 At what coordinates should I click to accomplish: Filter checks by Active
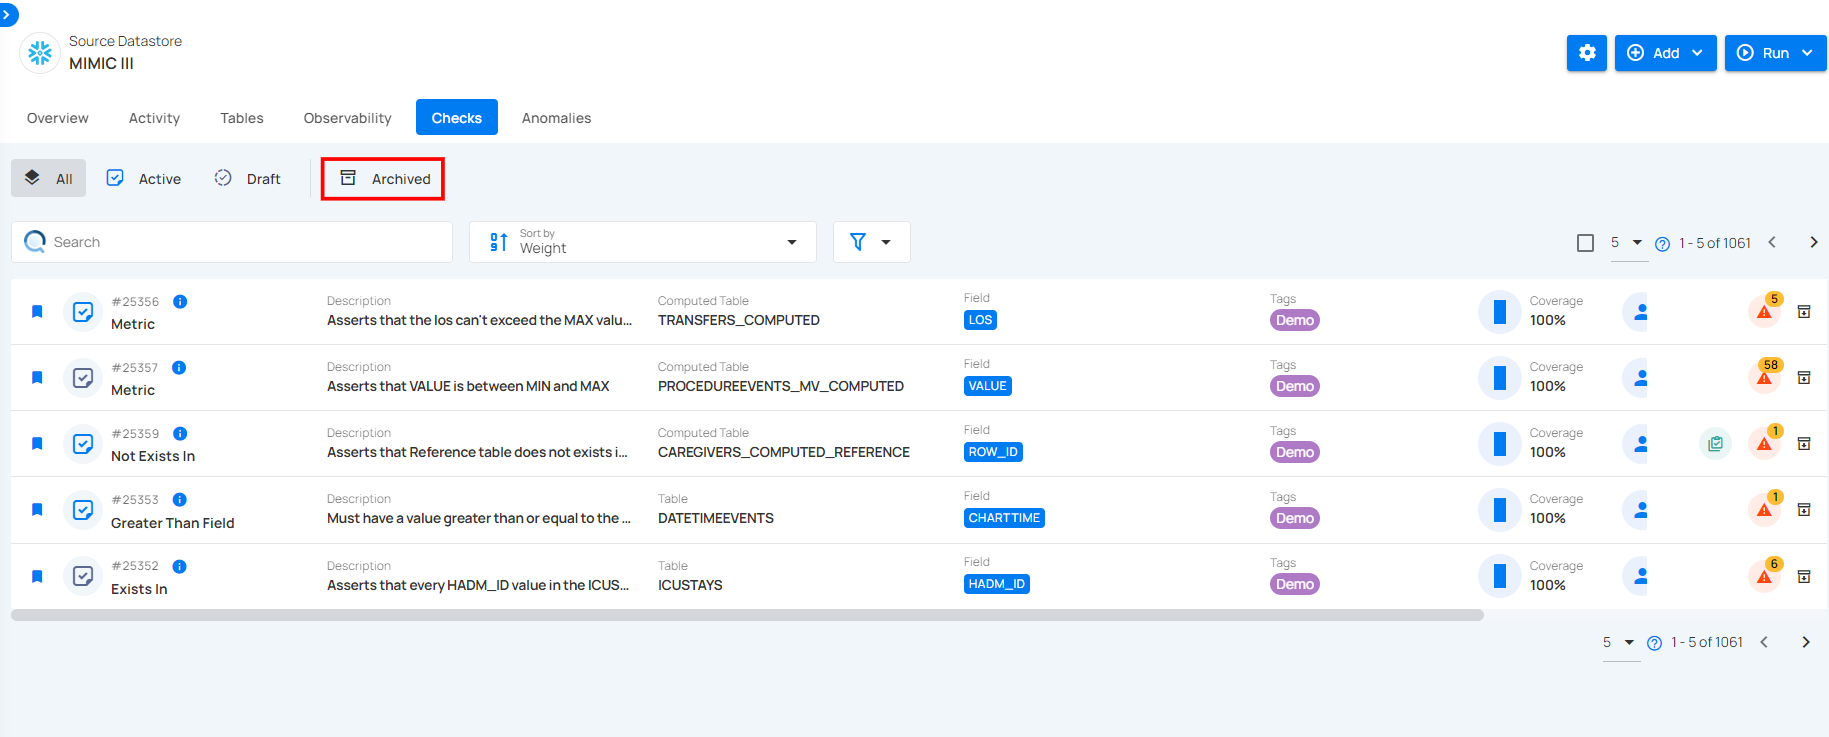144,178
